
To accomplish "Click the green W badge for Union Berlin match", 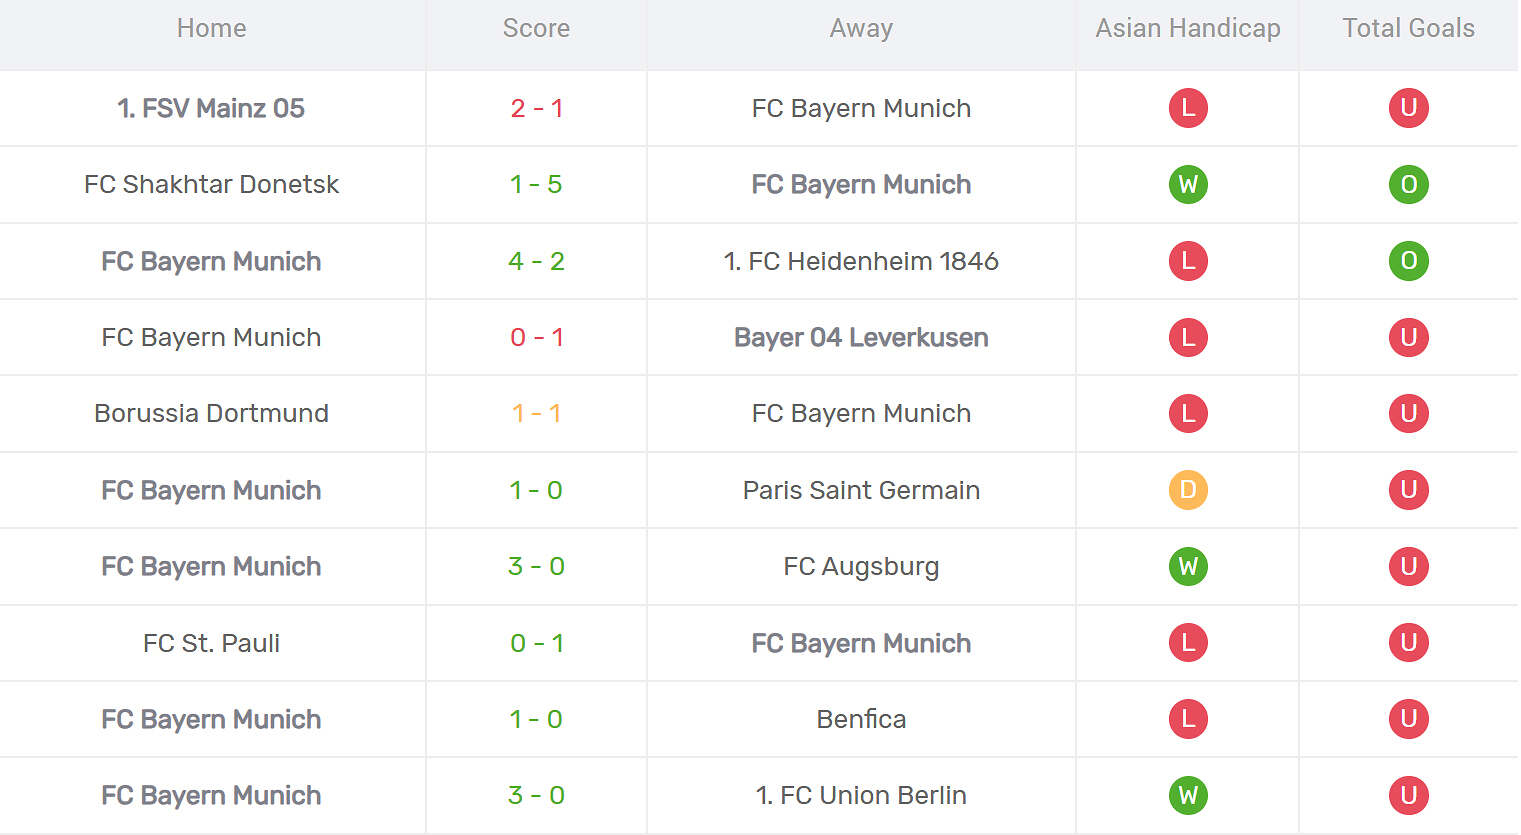I will (x=1188, y=795).
